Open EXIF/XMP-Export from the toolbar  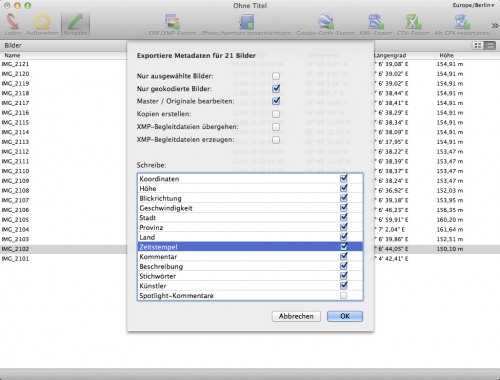(172, 24)
